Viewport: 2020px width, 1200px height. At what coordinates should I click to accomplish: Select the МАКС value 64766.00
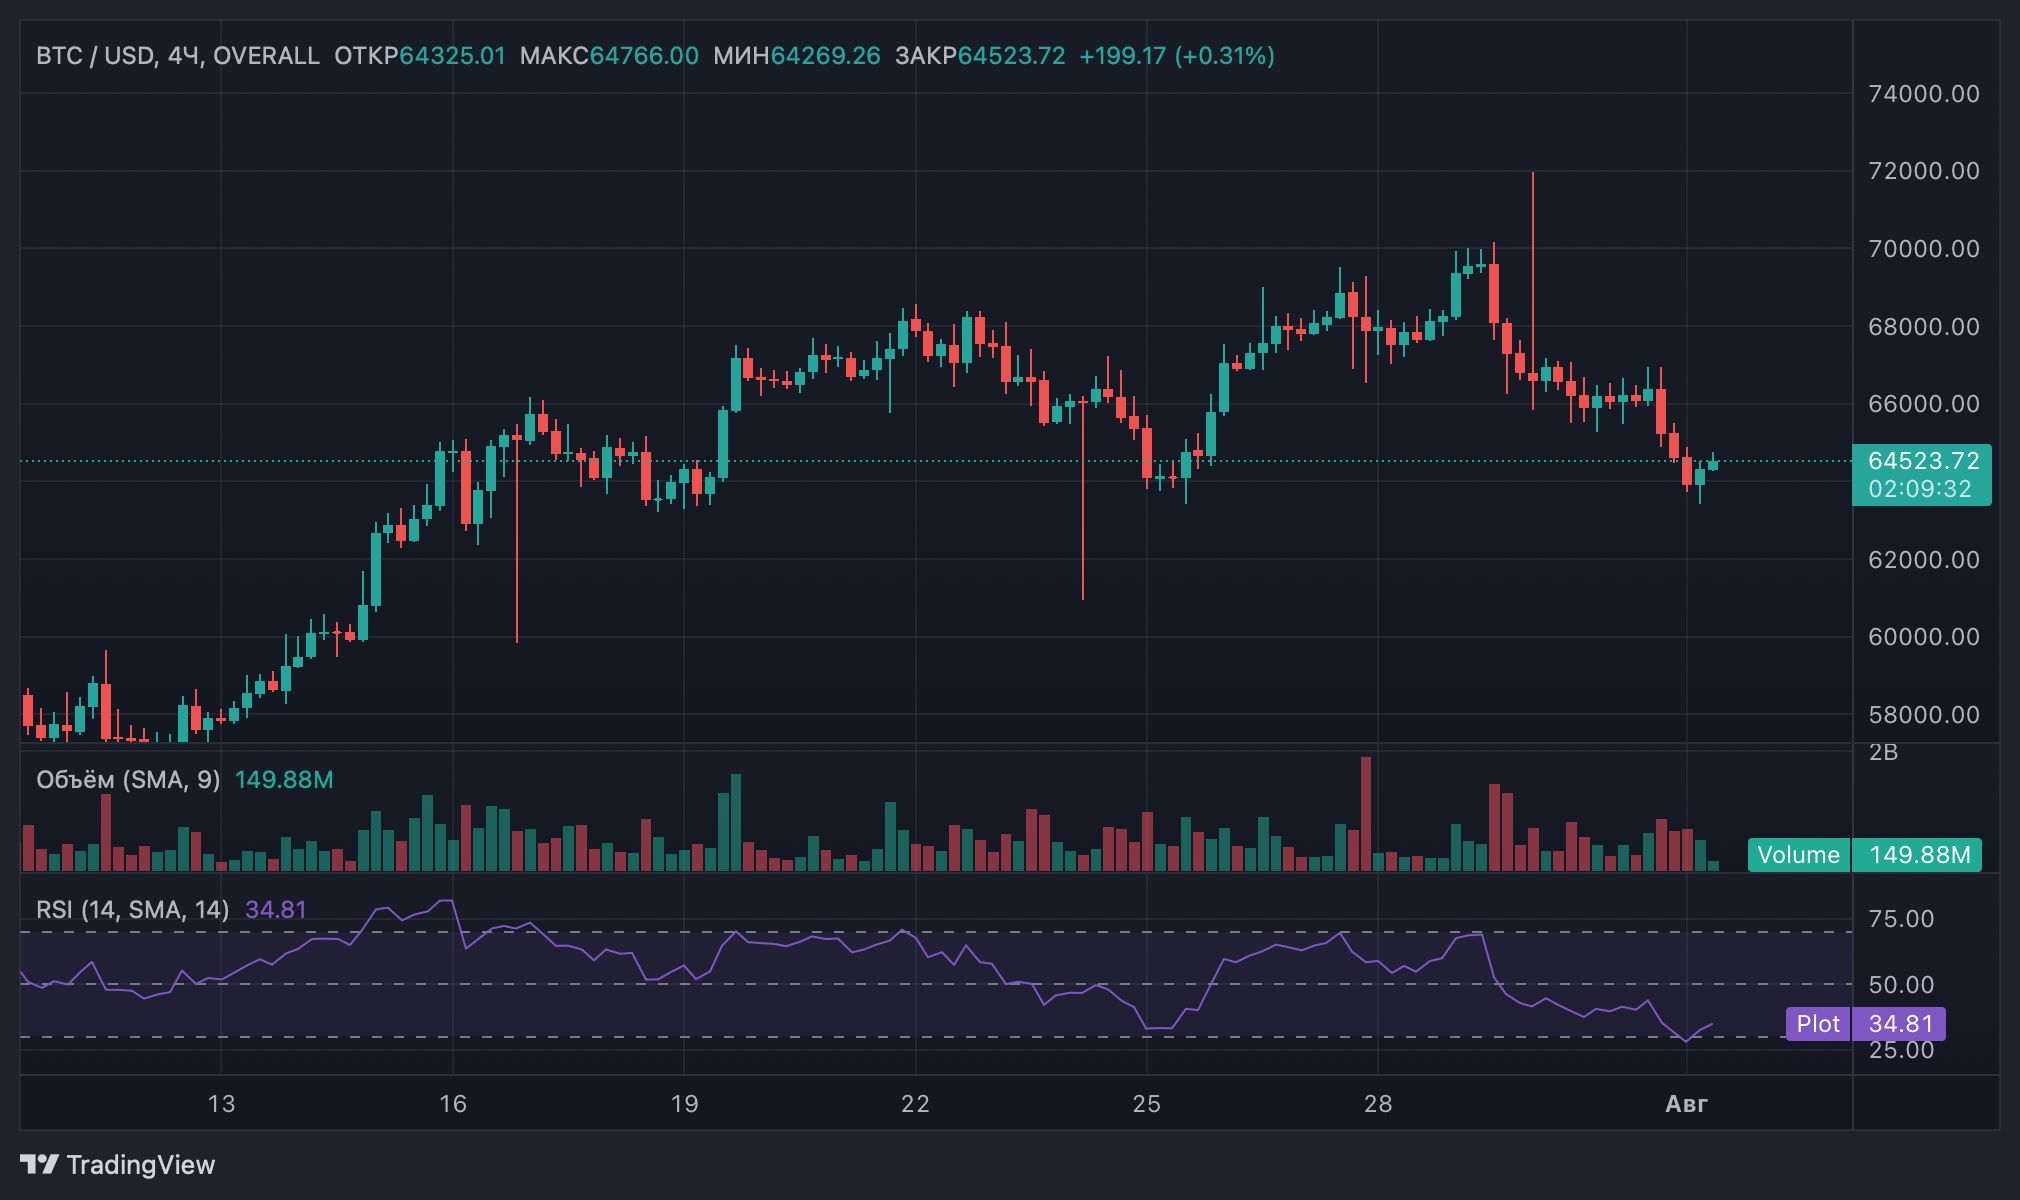coord(644,56)
